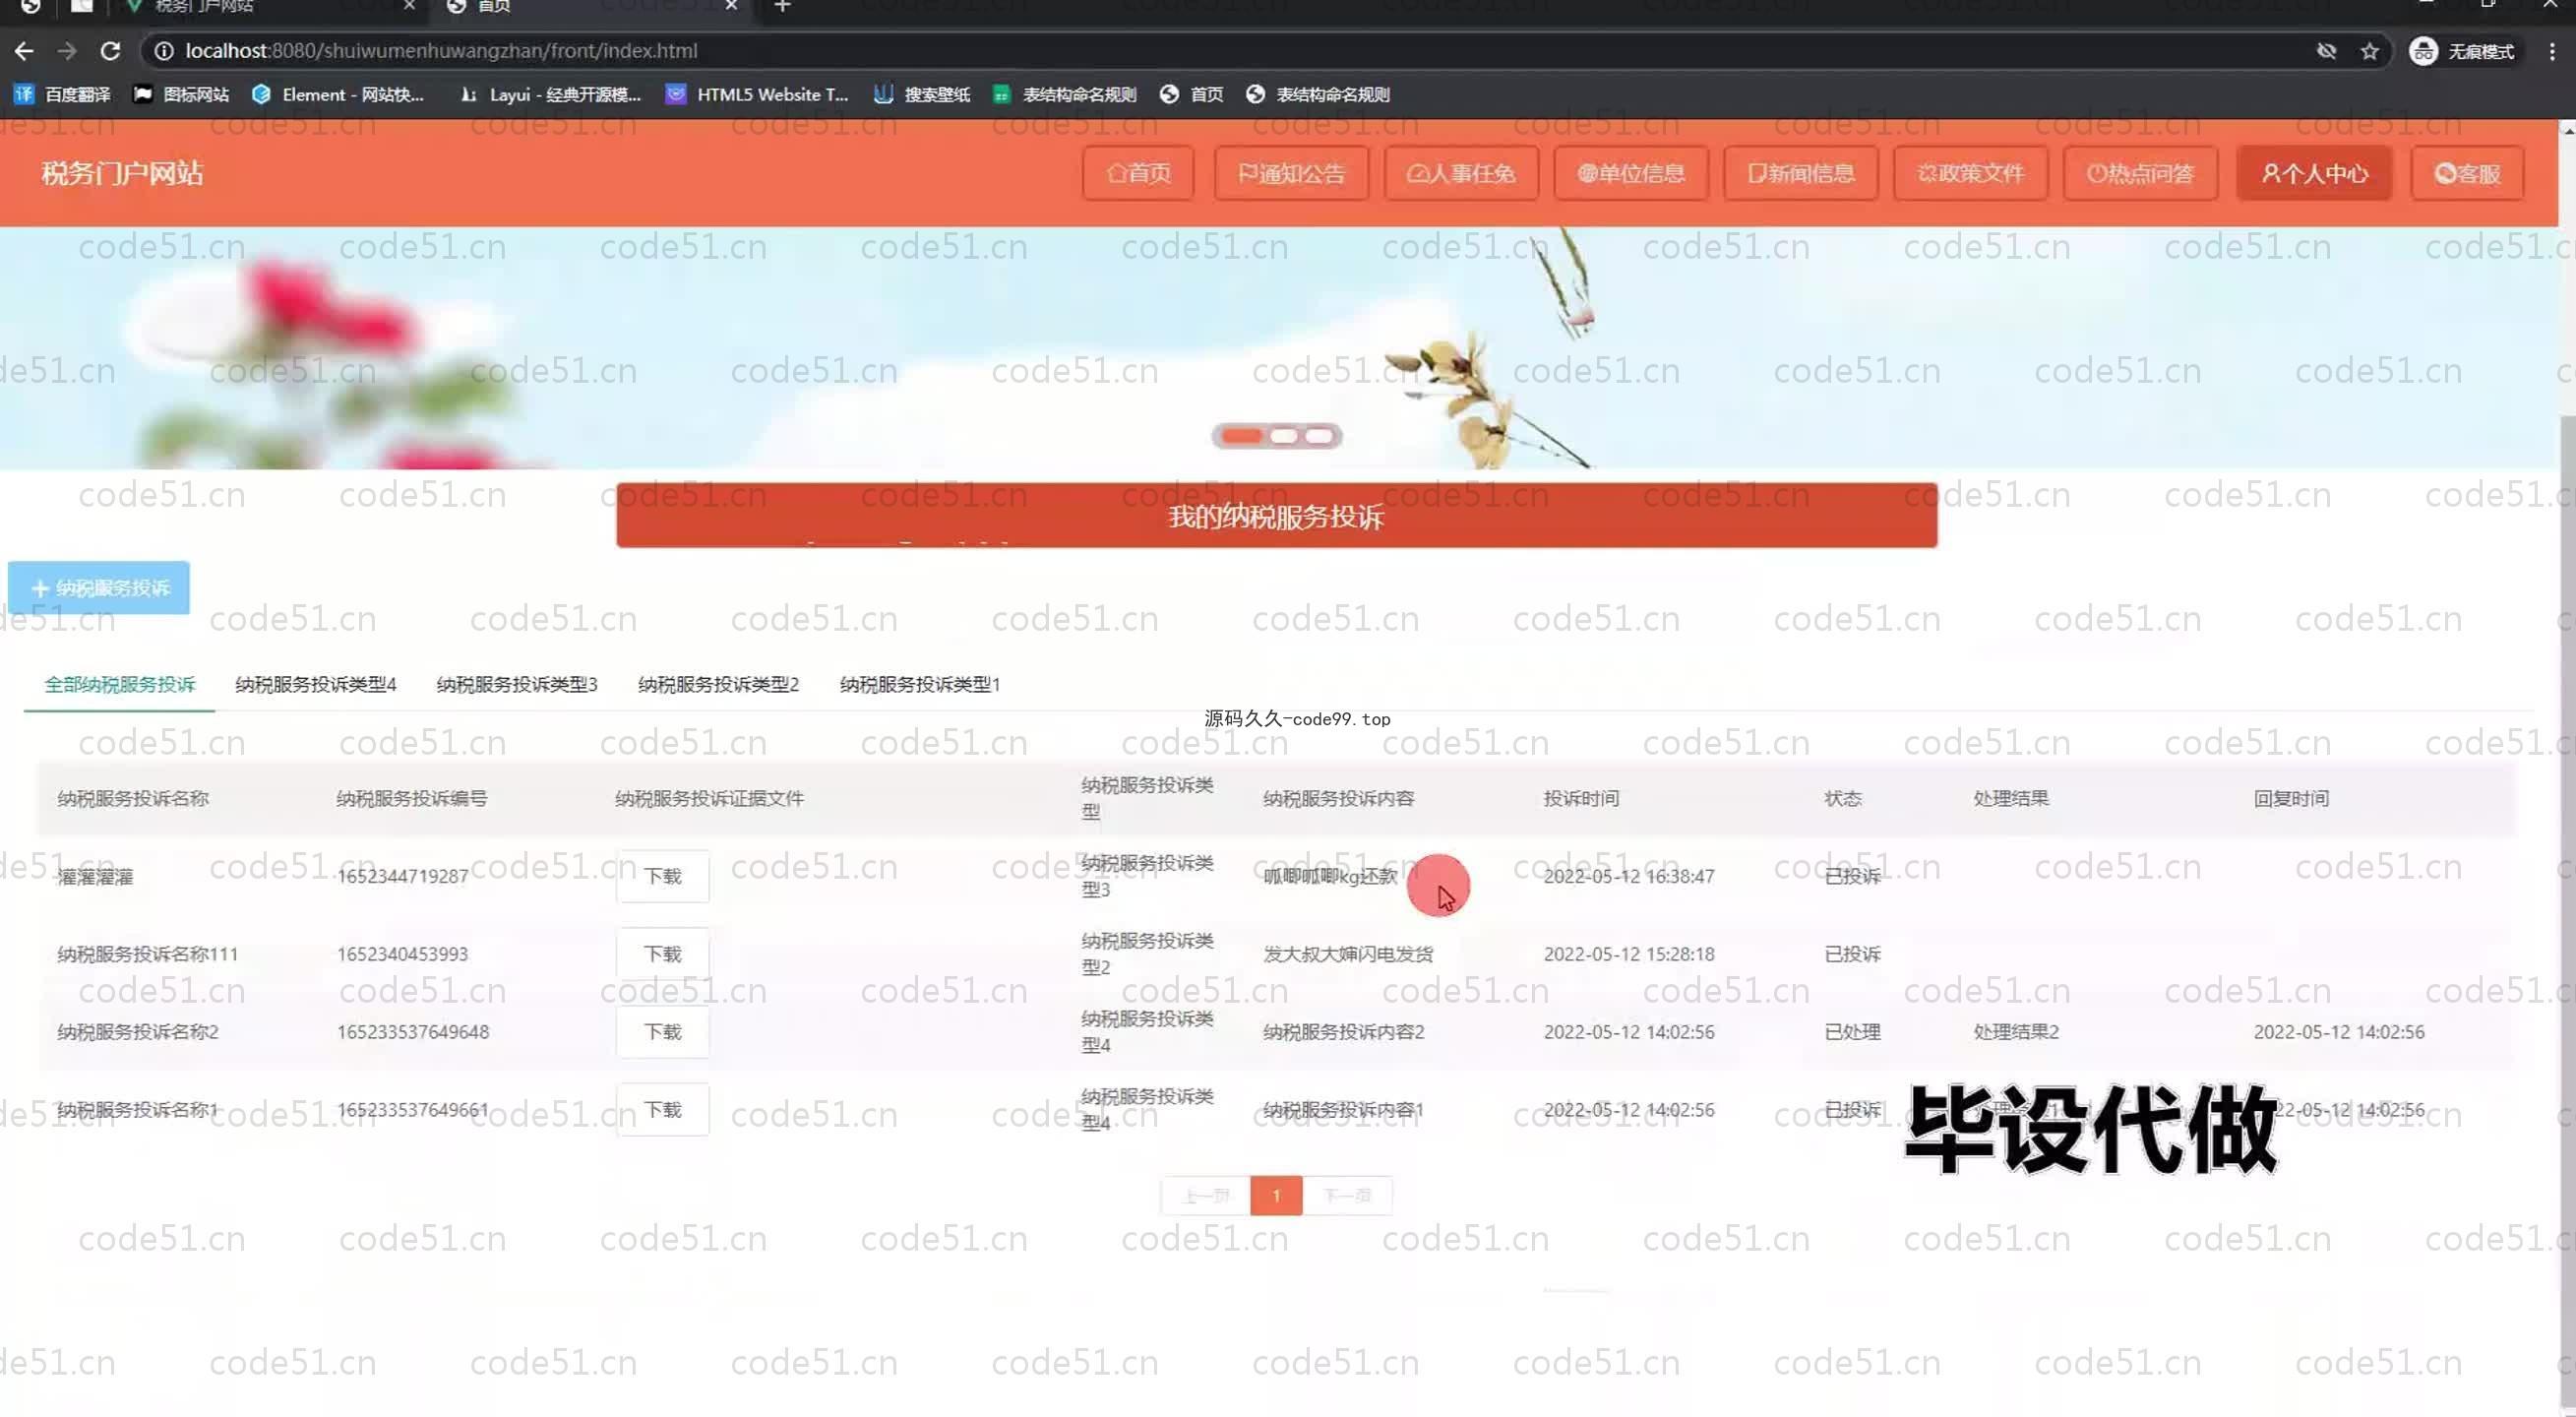Click the 纳税服务投诉名称 column header
The width and height of the screenshot is (2576, 1417).
tap(133, 798)
